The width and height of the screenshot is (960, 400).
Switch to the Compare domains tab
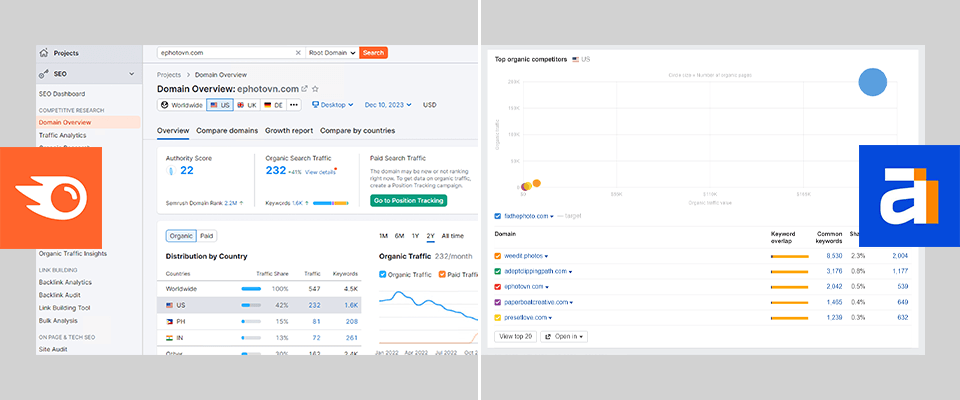227,130
